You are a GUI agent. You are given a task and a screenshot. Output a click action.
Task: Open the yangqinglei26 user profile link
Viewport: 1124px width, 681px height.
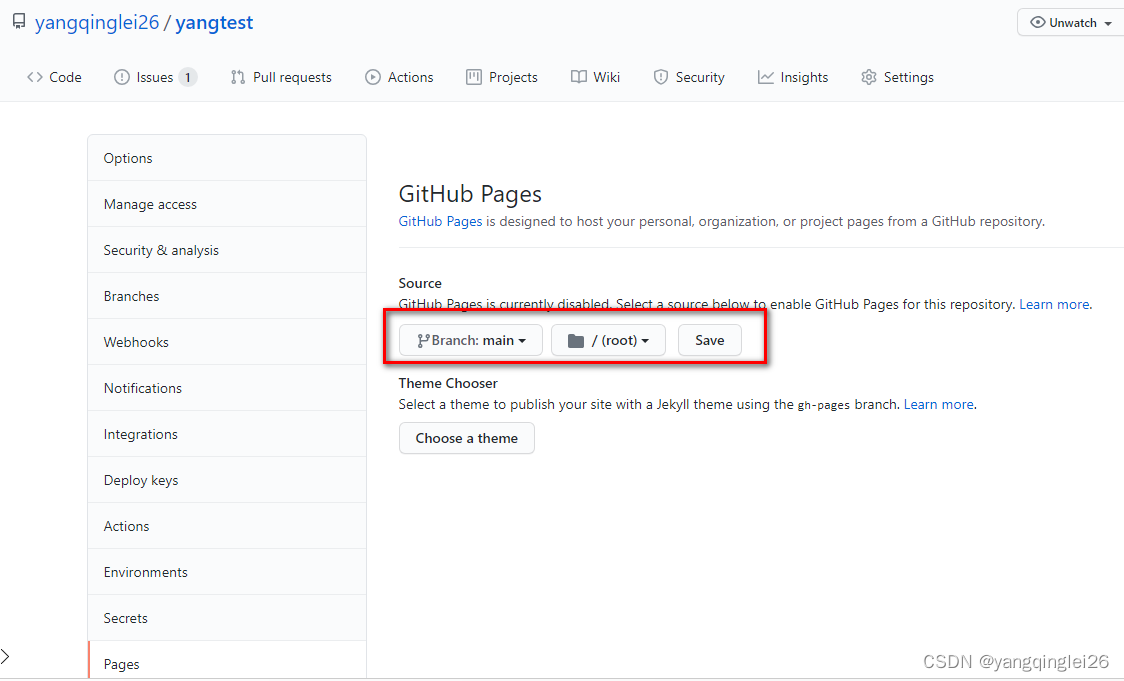[x=97, y=22]
